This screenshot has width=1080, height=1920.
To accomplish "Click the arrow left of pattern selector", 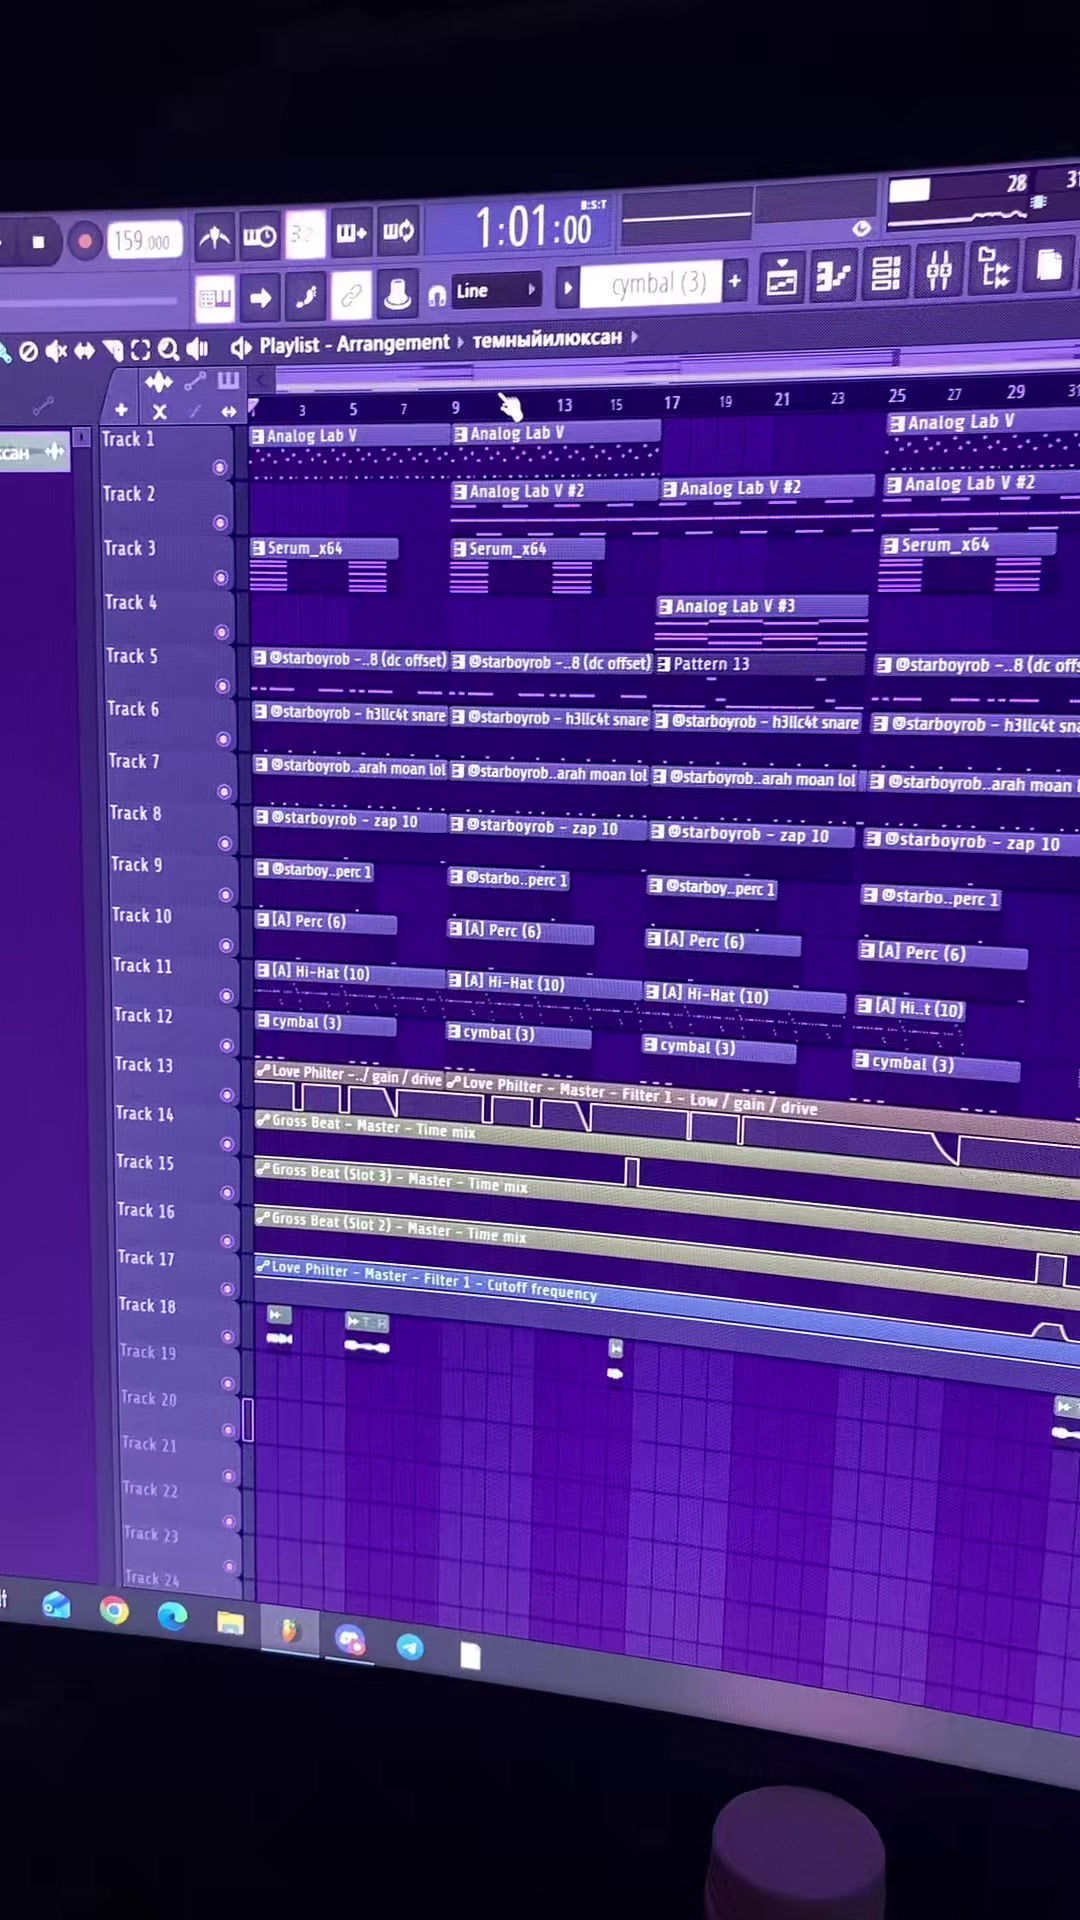I will coord(568,289).
